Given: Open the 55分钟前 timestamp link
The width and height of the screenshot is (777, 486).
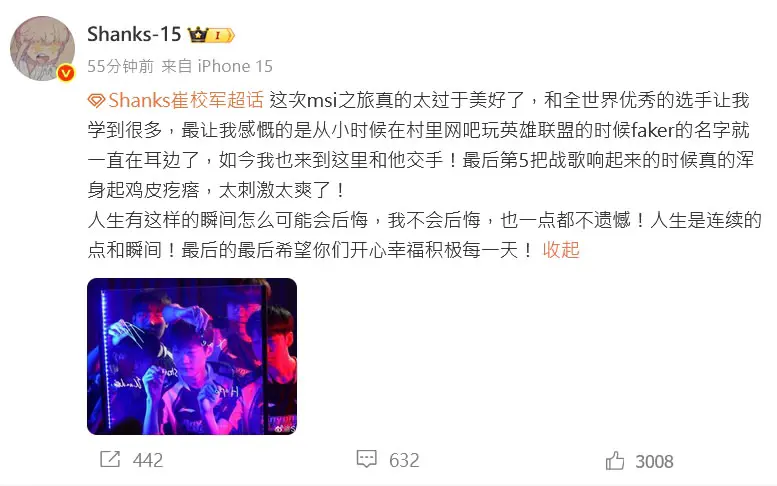Looking at the screenshot, I should (120, 66).
